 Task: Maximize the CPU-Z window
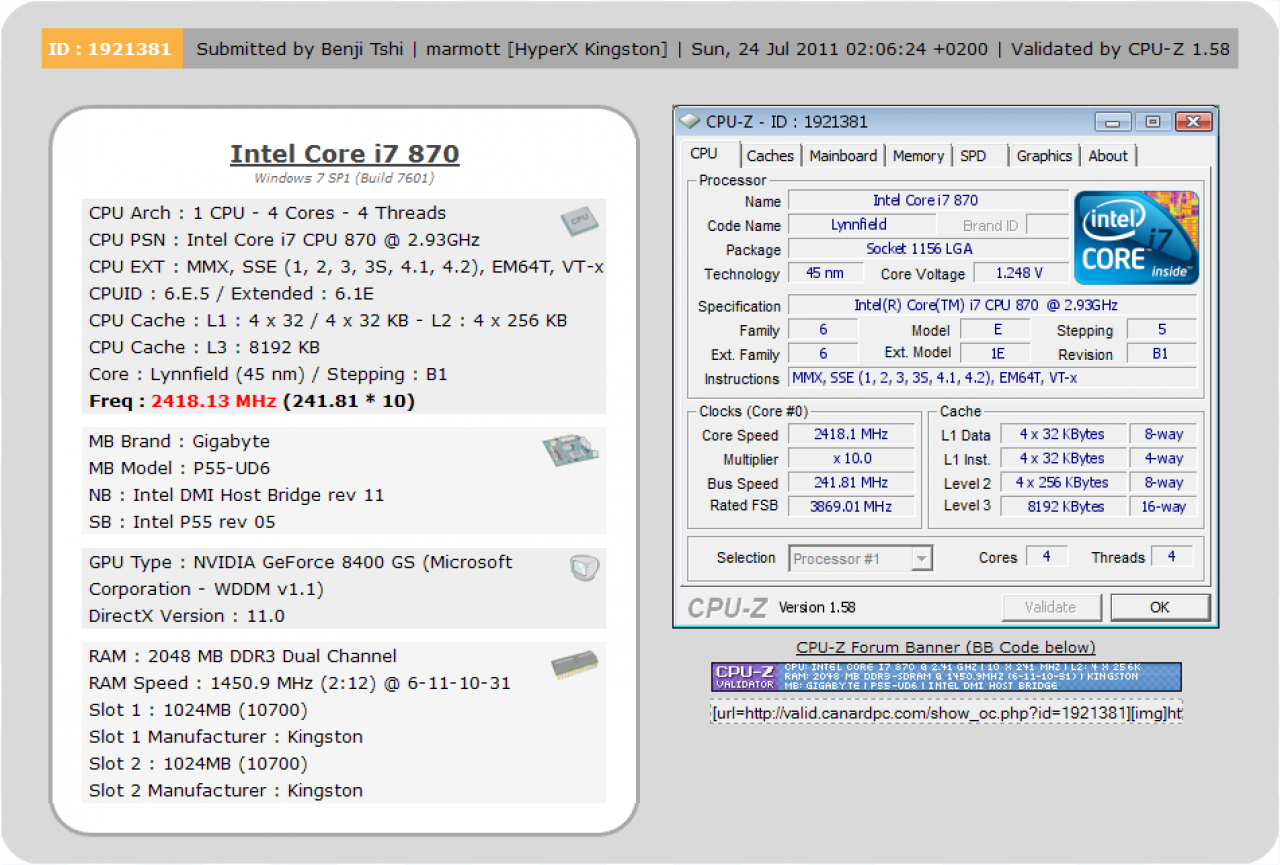(x=1153, y=122)
